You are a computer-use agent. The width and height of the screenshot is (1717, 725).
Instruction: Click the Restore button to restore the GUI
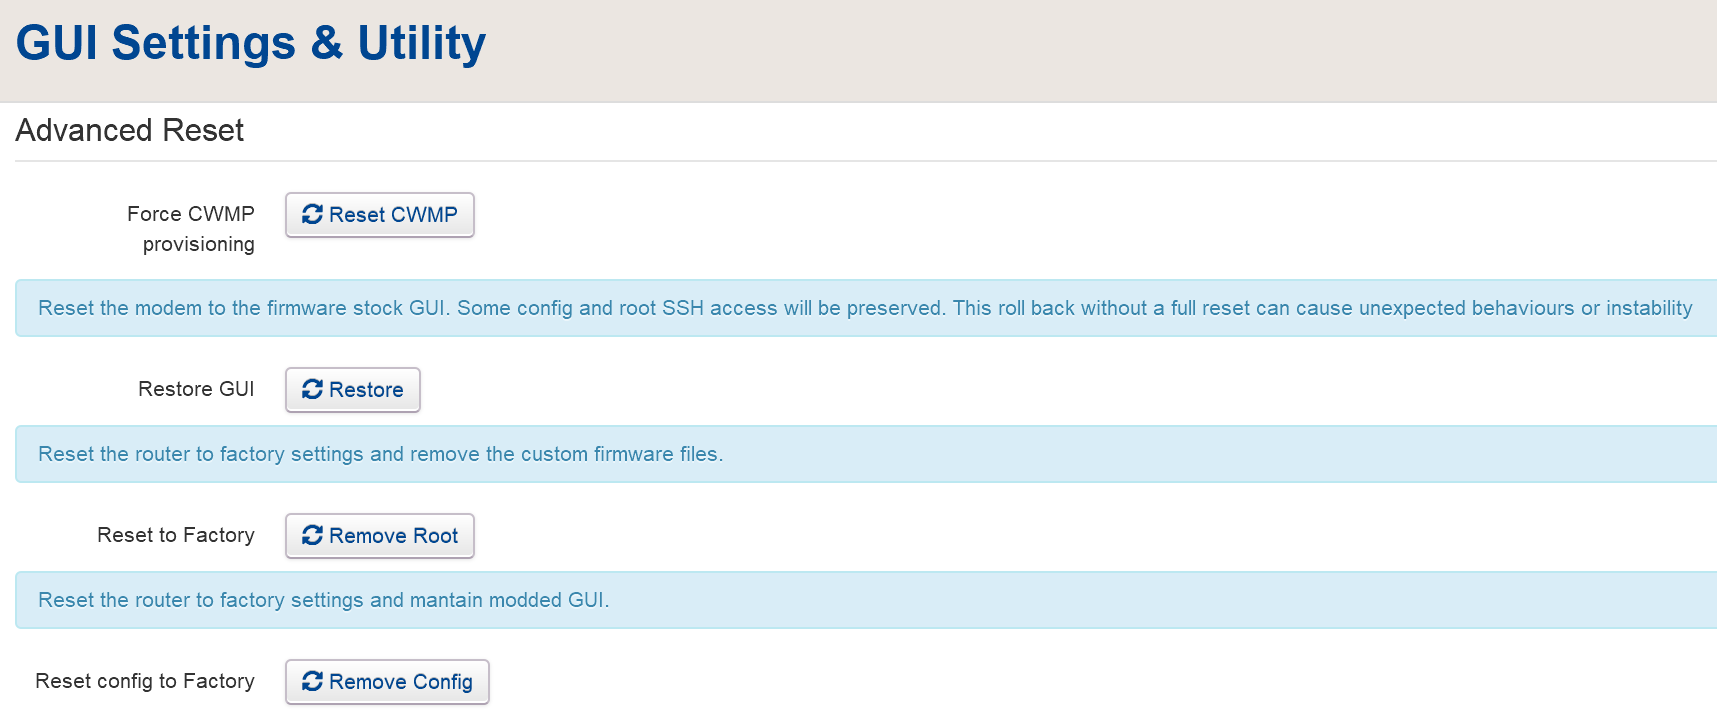352,390
